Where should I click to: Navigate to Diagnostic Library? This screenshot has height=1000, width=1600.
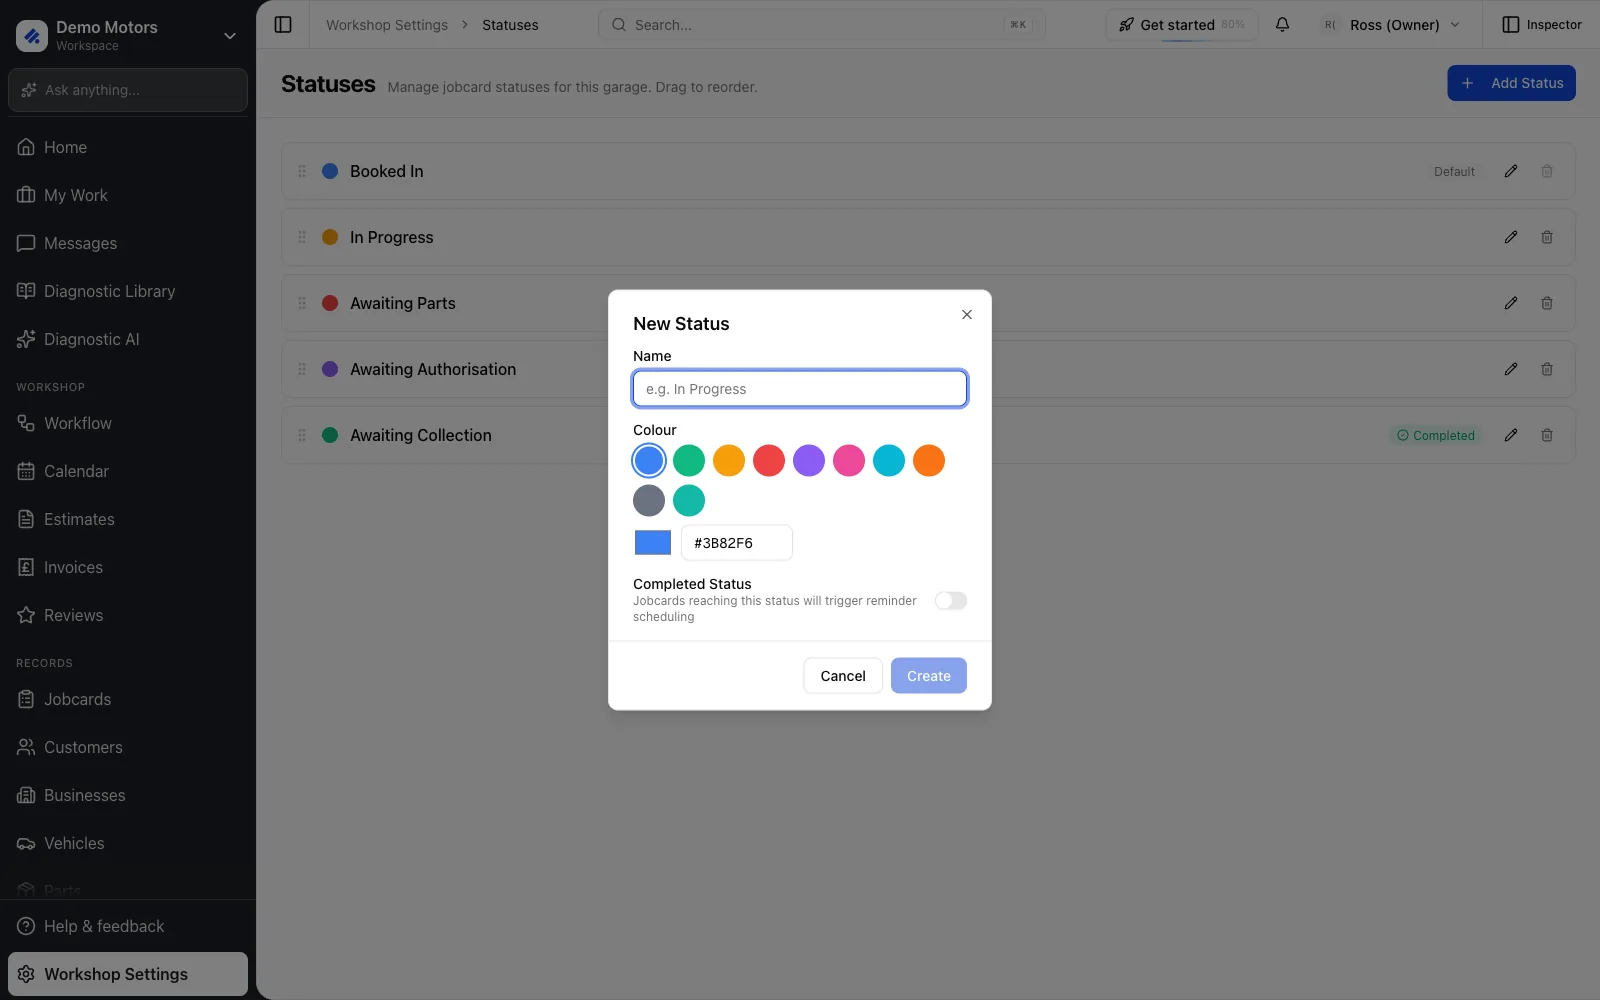pos(128,291)
